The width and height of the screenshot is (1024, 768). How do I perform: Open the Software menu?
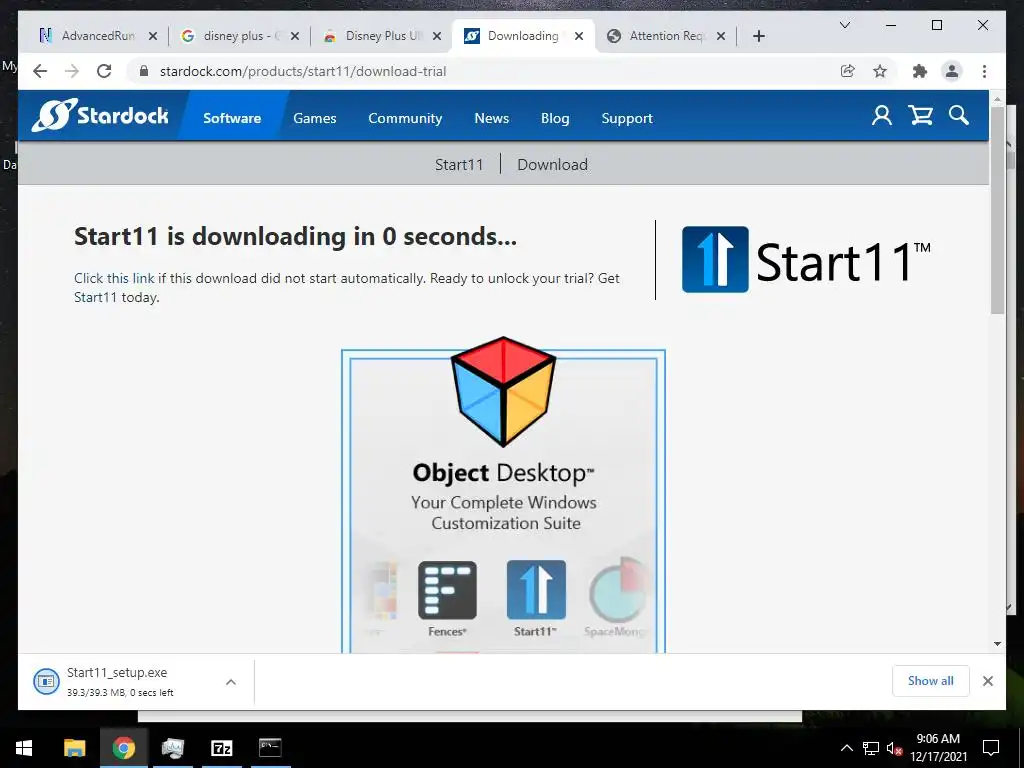coord(232,118)
